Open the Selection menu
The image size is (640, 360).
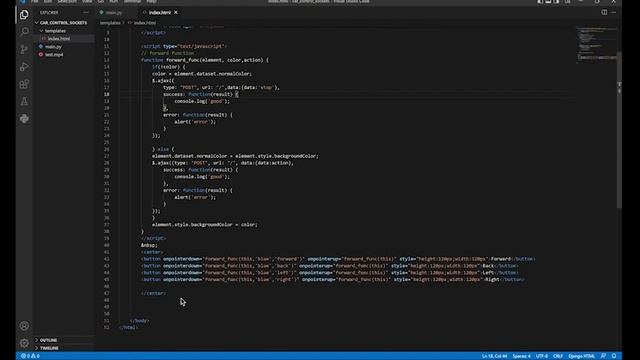coord(67,2)
